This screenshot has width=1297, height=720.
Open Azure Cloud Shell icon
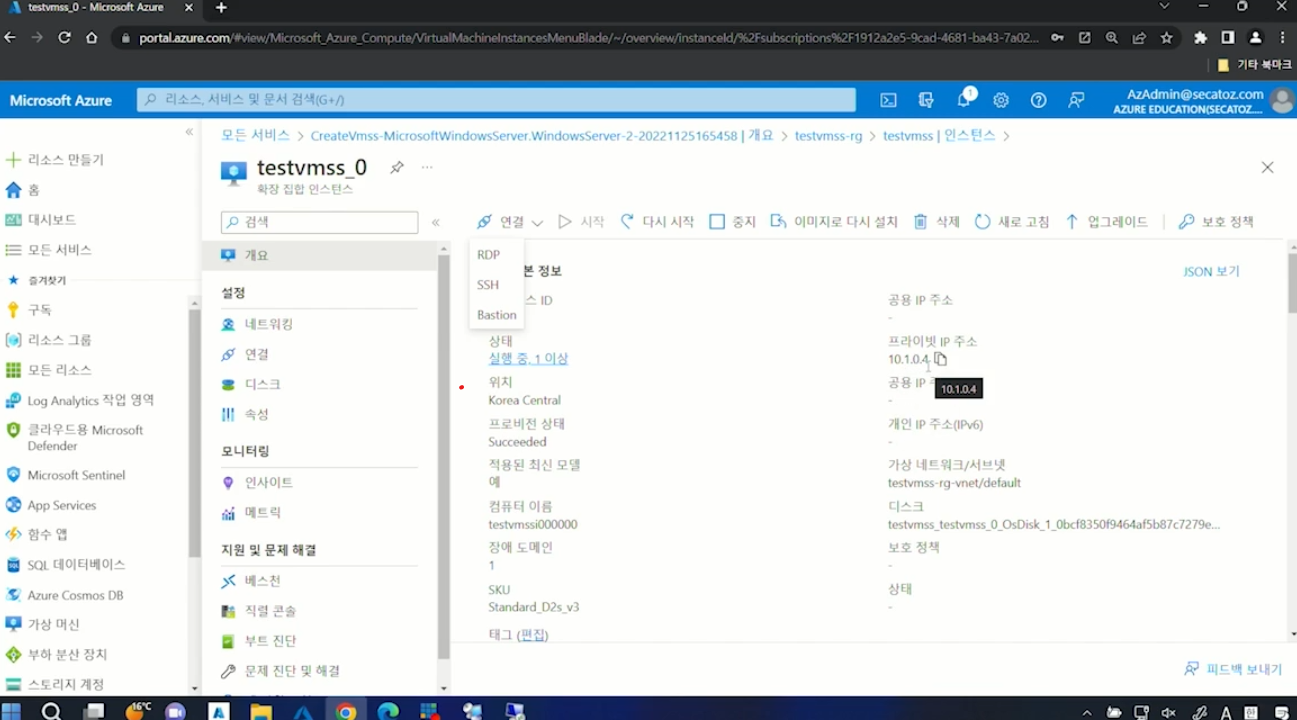(888, 100)
